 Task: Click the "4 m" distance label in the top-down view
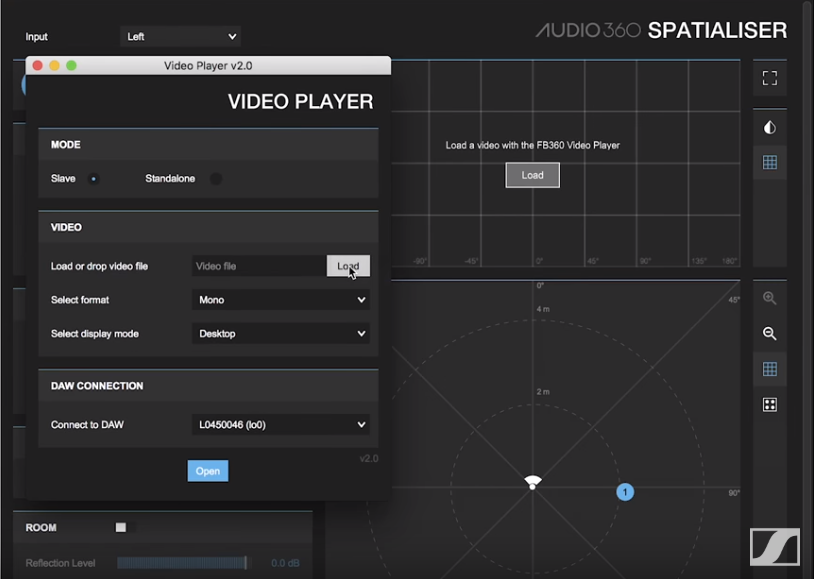pos(543,309)
